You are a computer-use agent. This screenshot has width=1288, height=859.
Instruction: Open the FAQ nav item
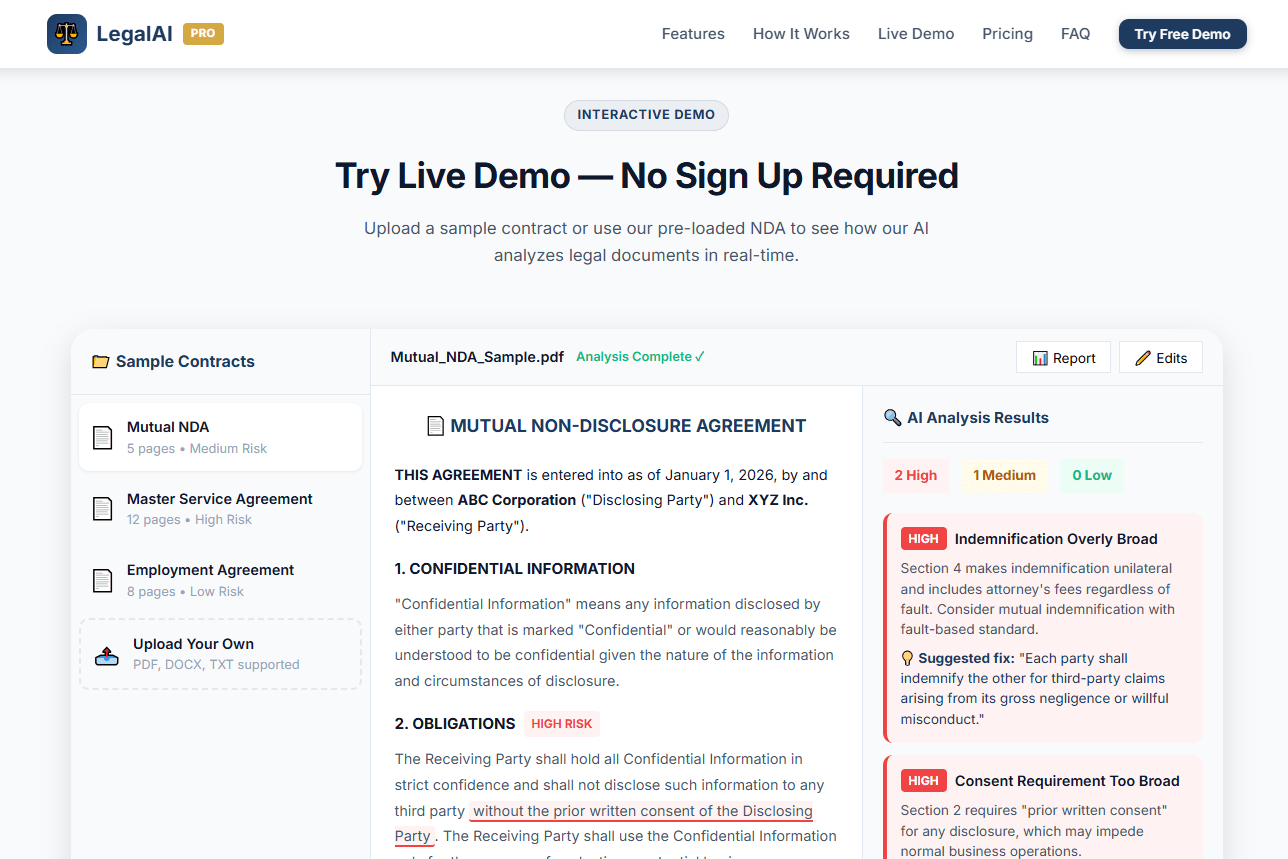point(1075,34)
